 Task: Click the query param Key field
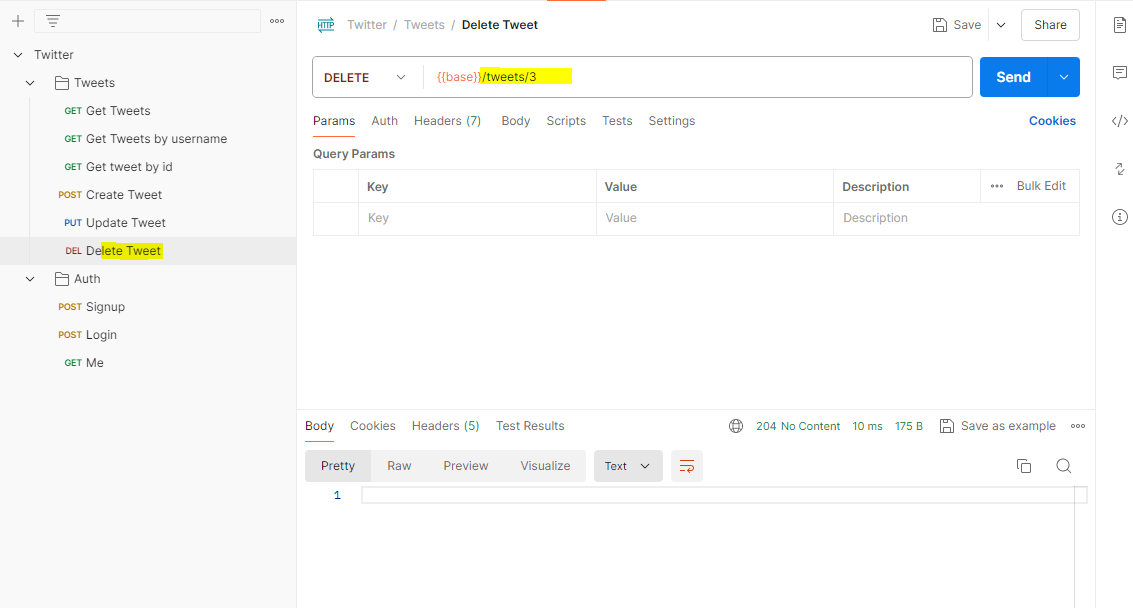click(x=477, y=218)
